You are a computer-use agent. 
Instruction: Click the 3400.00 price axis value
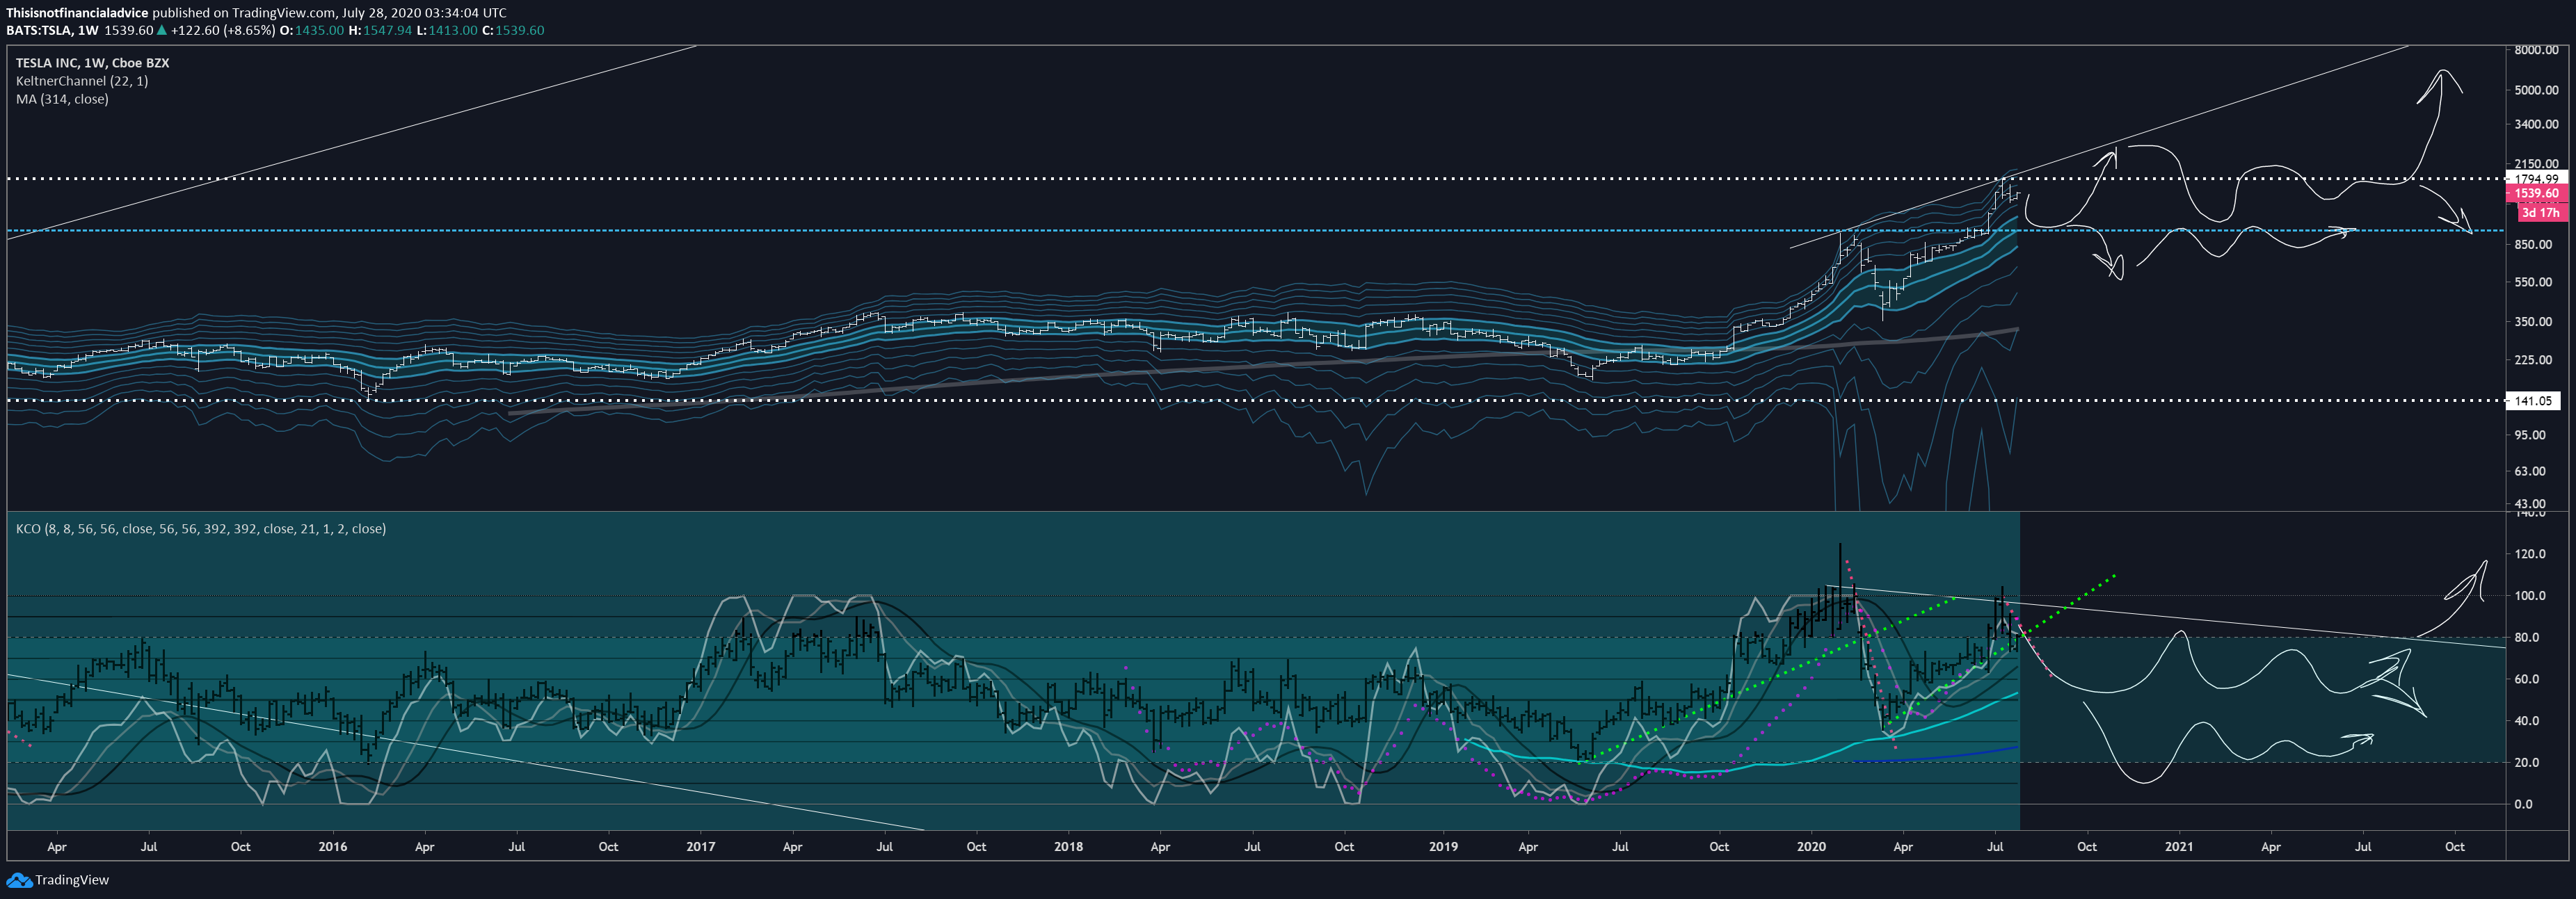pyautogui.click(x=2537, y=125)
